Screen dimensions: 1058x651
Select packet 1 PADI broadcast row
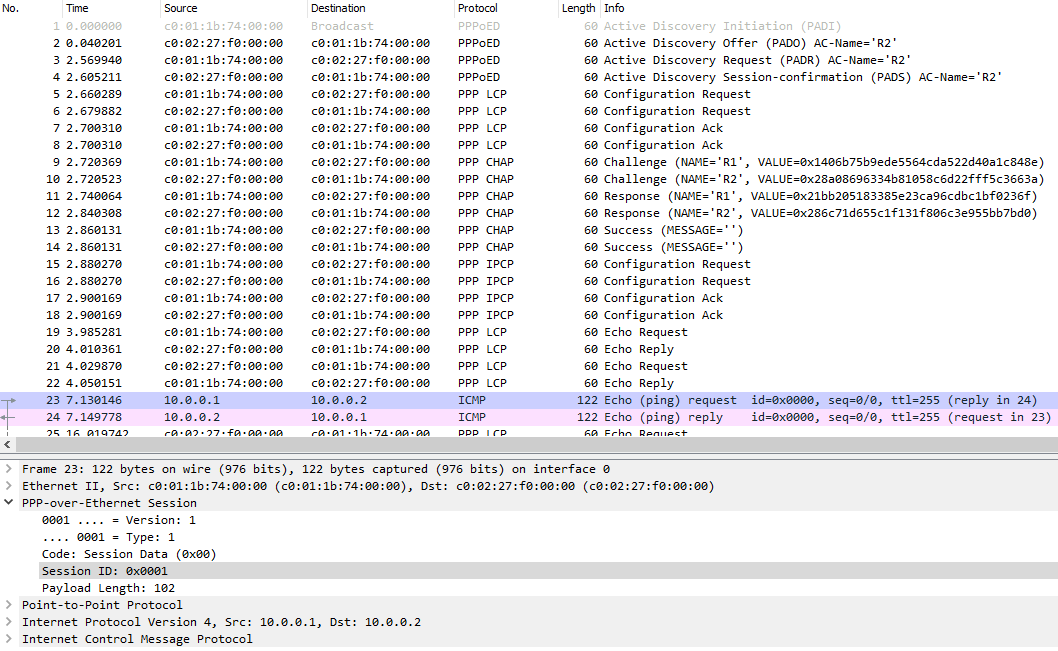point(529,26)
